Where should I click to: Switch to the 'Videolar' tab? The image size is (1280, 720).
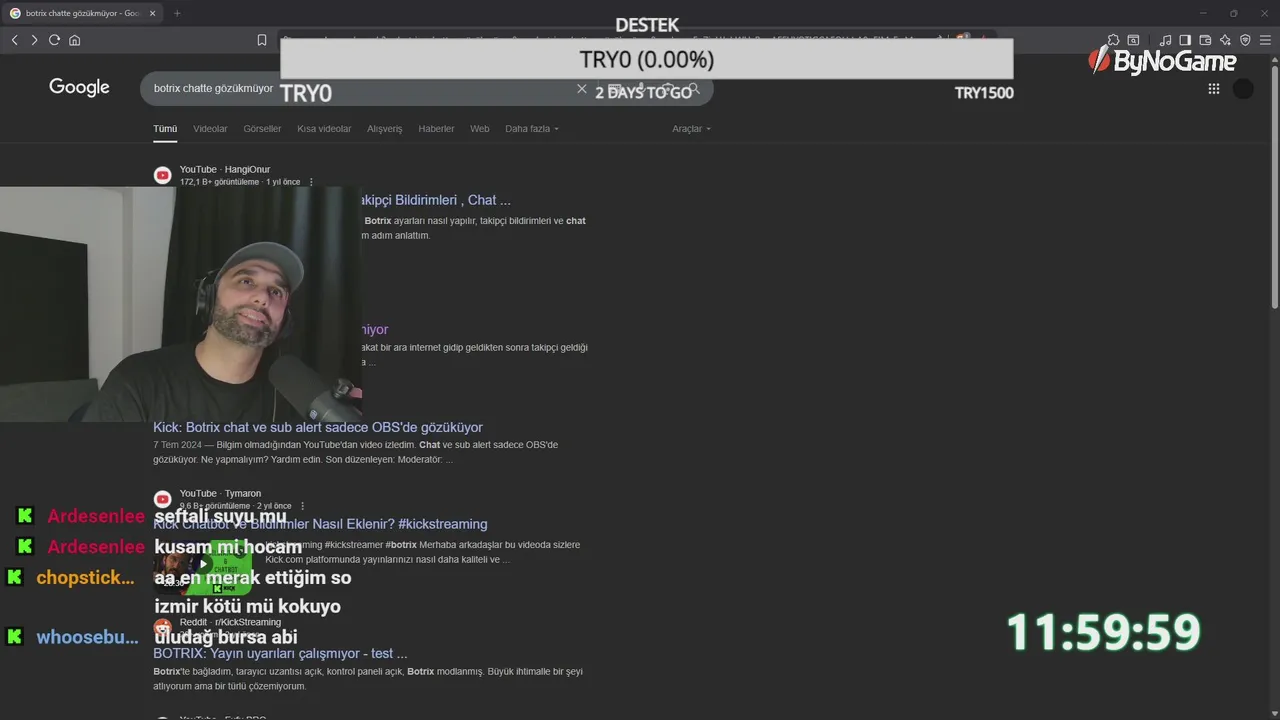click(x=210, y=128)
